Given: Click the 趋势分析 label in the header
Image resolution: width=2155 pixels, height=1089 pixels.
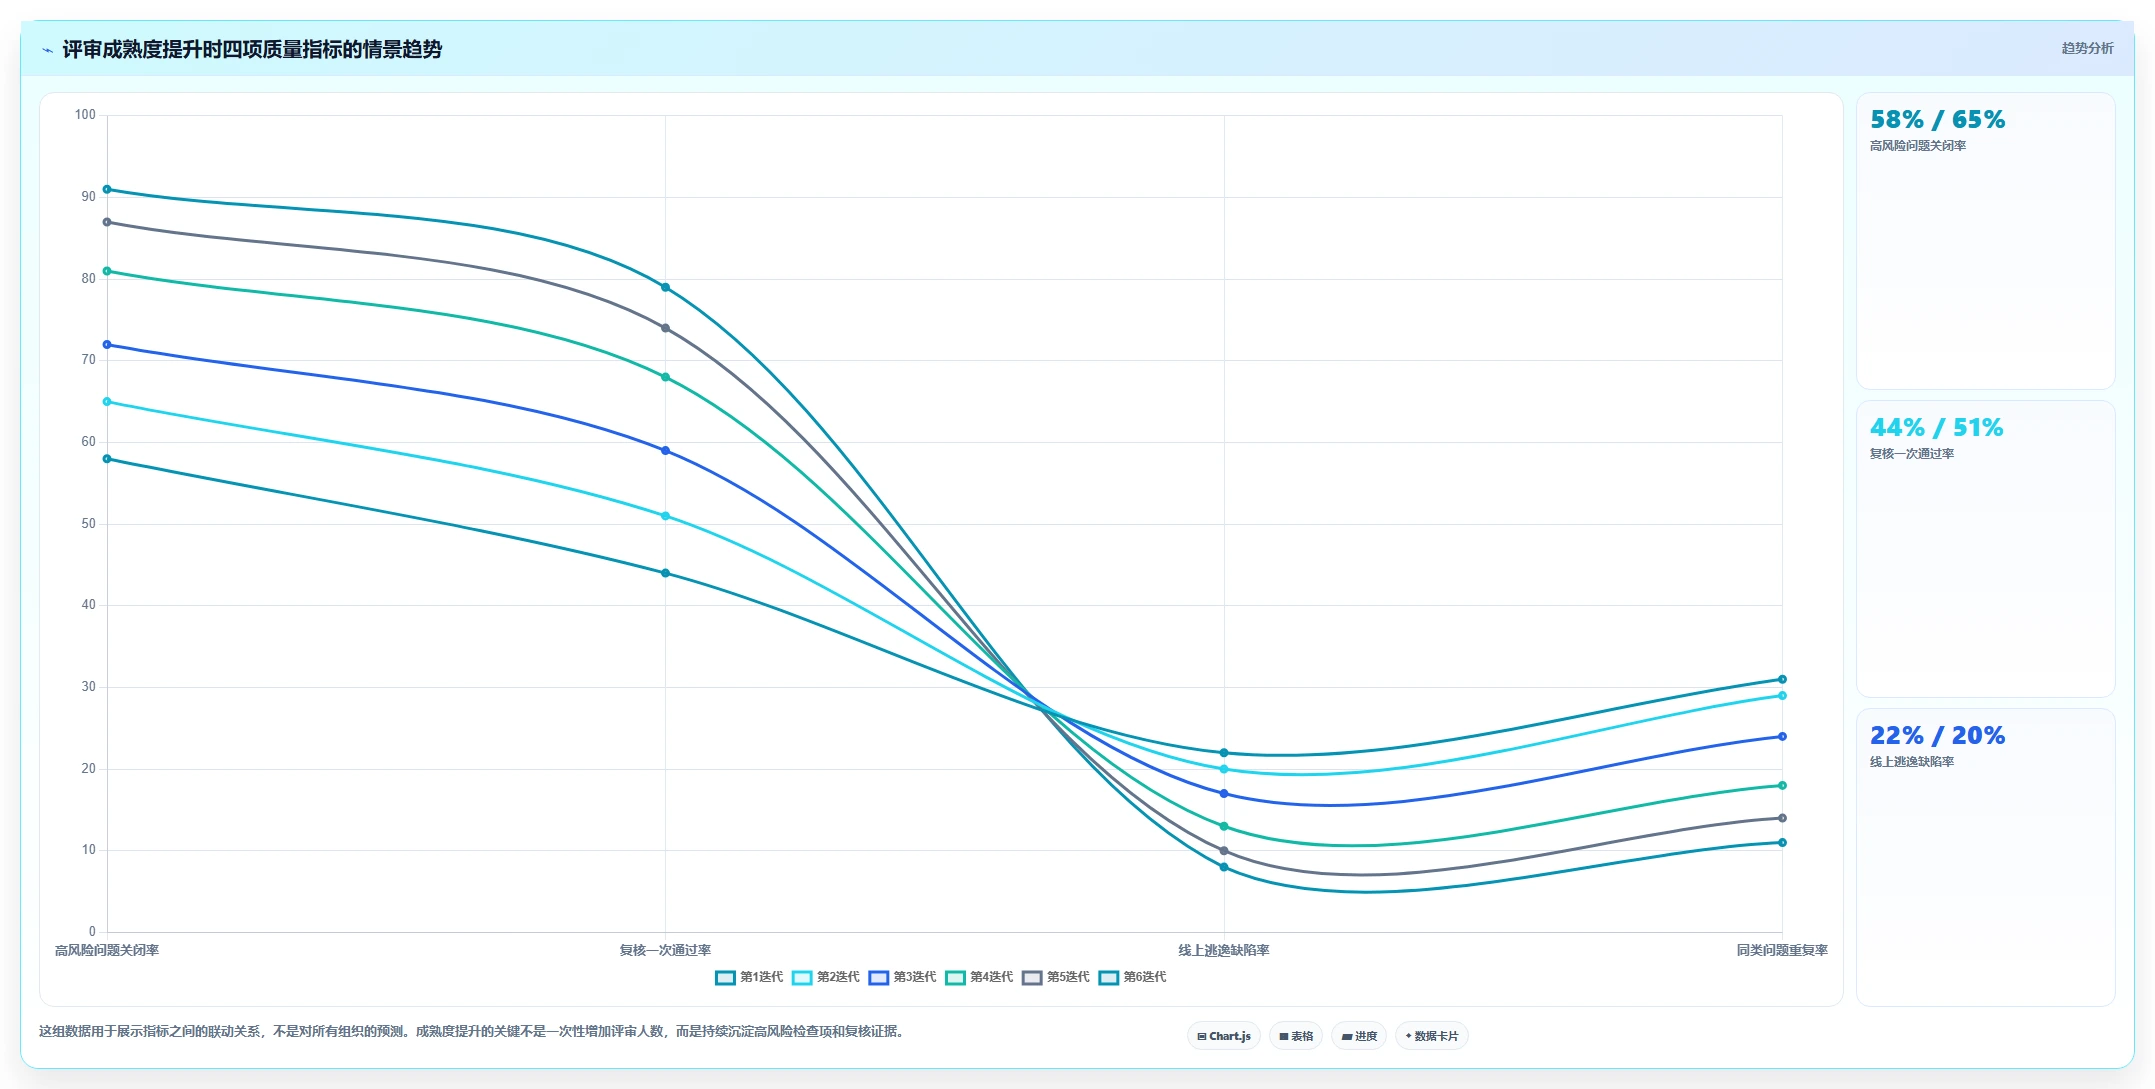Looking at the screenshot, I should tap(2087, 48).
